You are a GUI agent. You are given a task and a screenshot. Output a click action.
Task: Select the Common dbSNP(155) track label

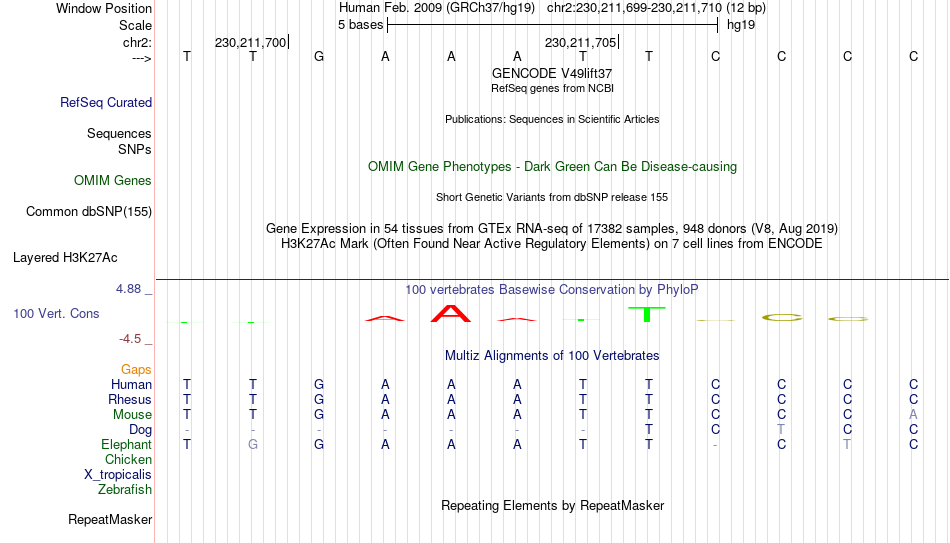89,212
